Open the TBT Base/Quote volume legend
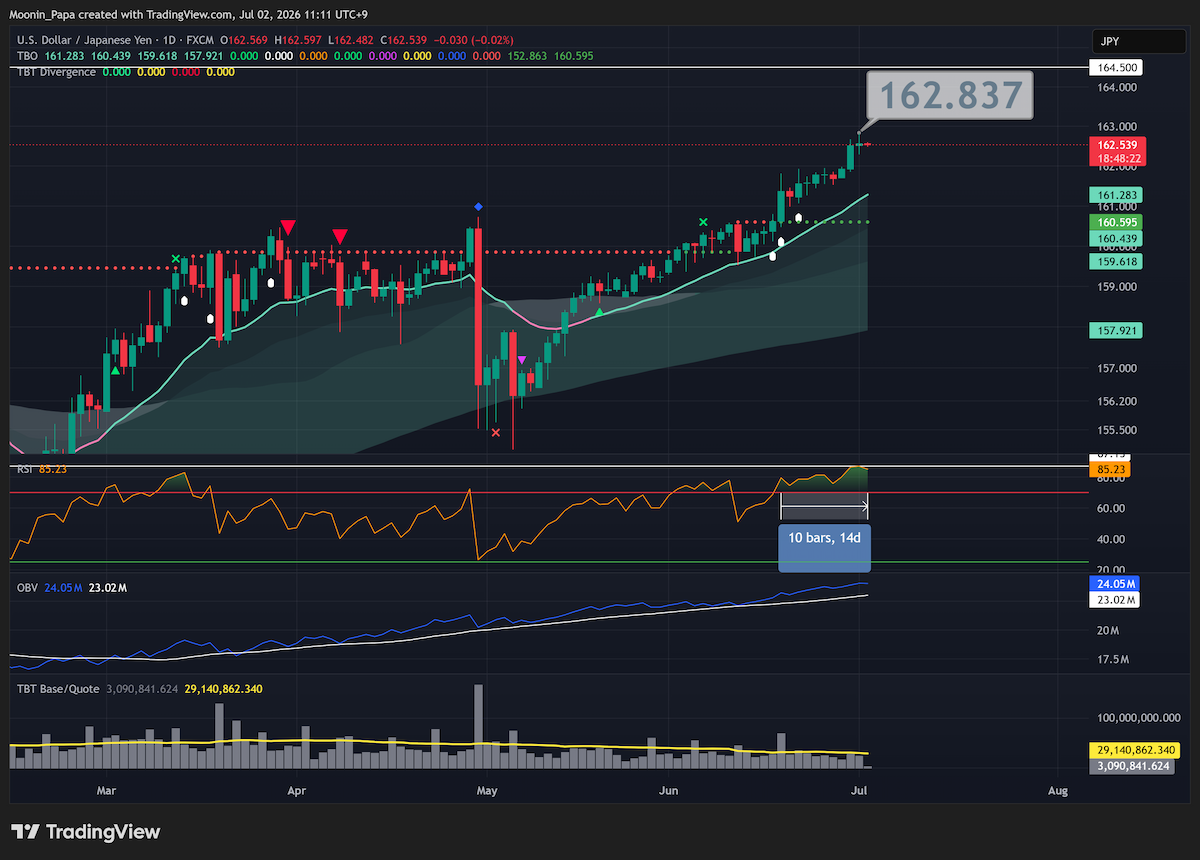Image resolution: width=1200 pixels, height=860 pixels. coord(58,689)
